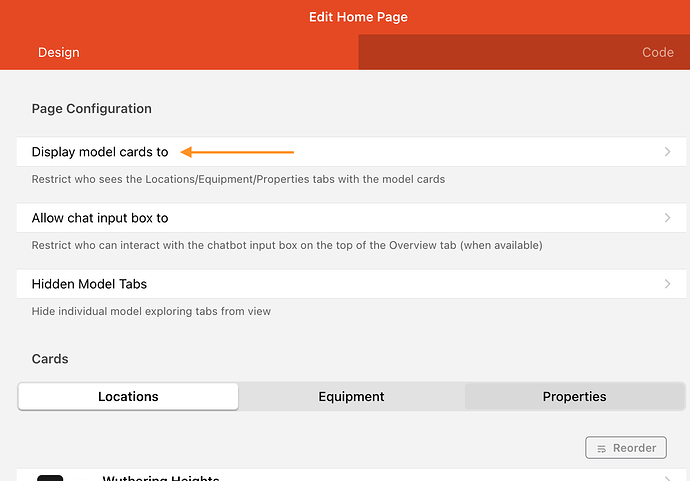Open the Wuthering Heights row chevron
Viewport: 690px width, 481px height.
pos(667,478)
